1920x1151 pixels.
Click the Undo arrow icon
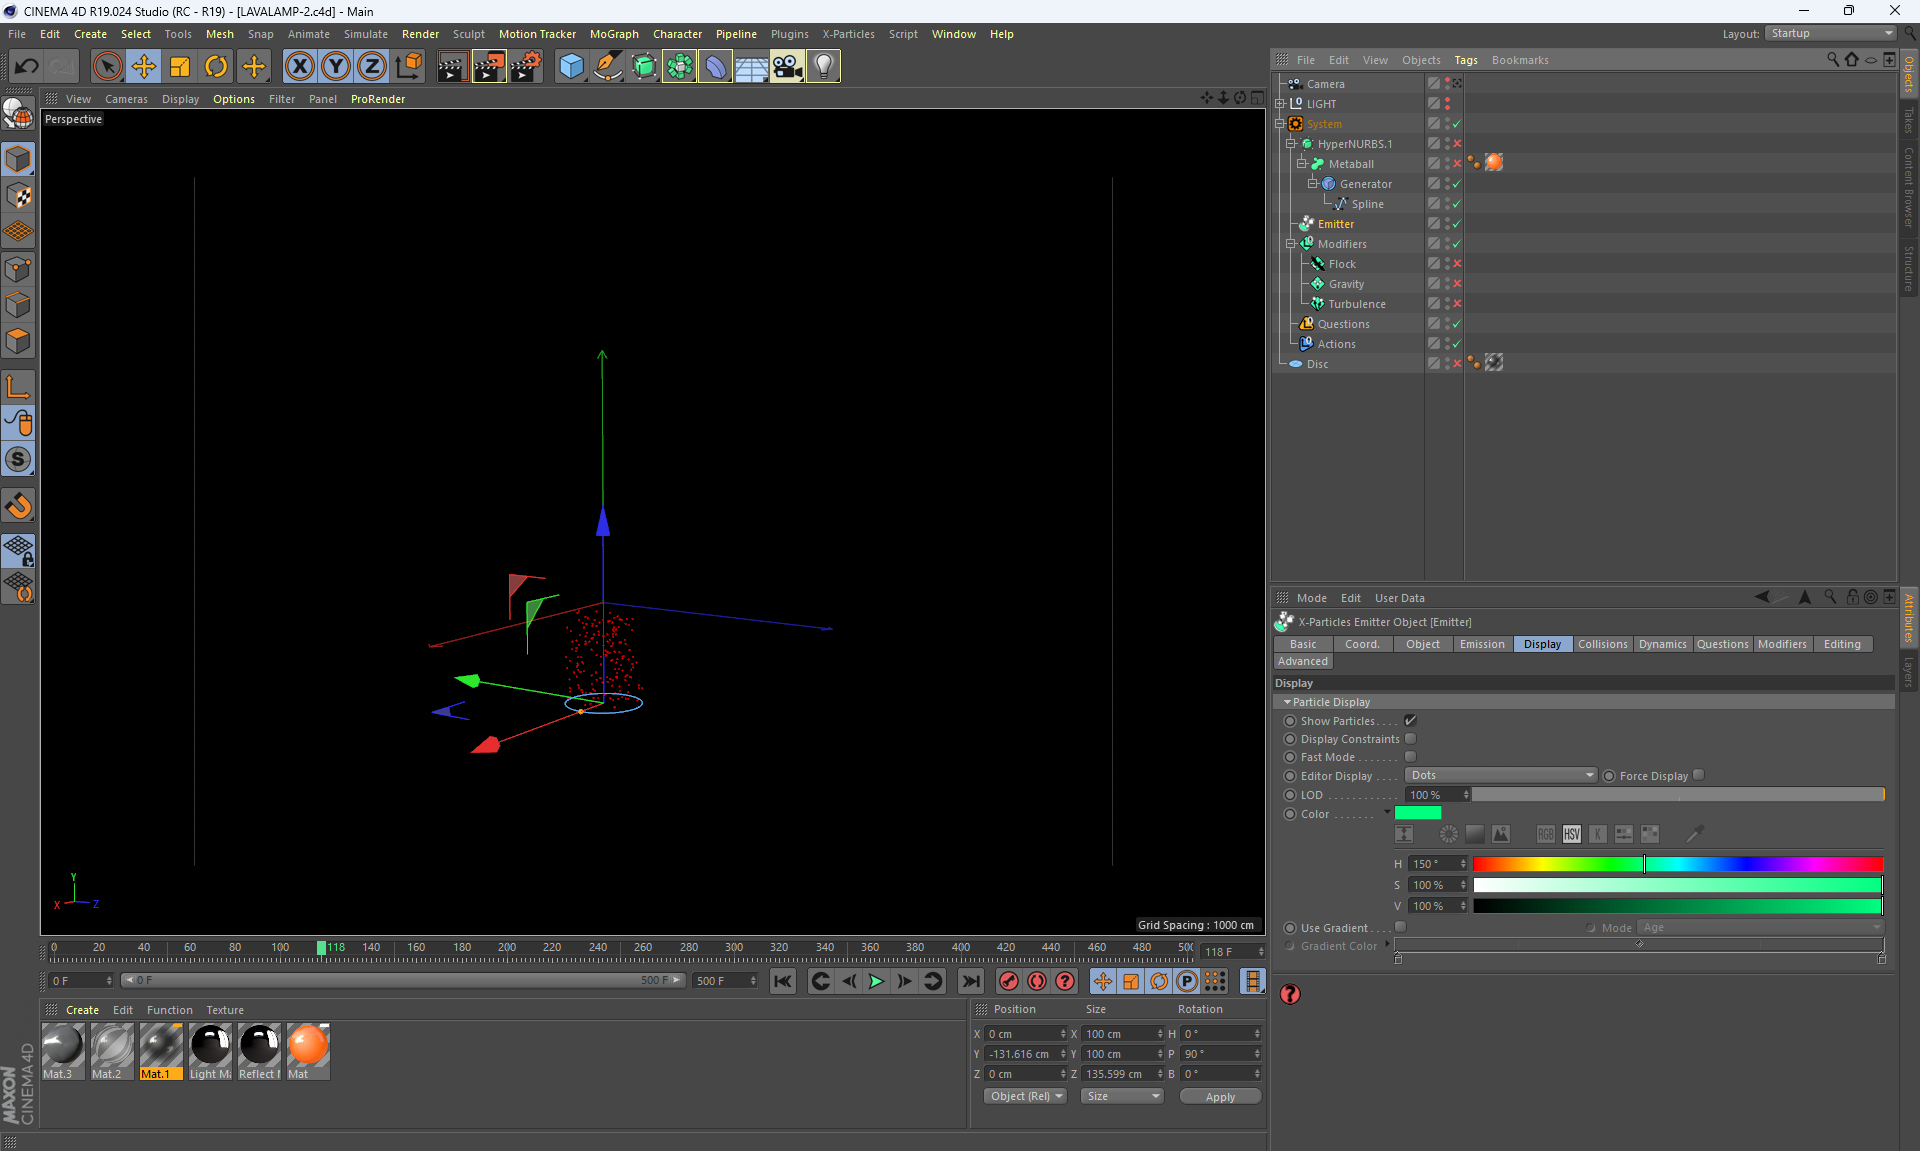(x=26, y=67)
